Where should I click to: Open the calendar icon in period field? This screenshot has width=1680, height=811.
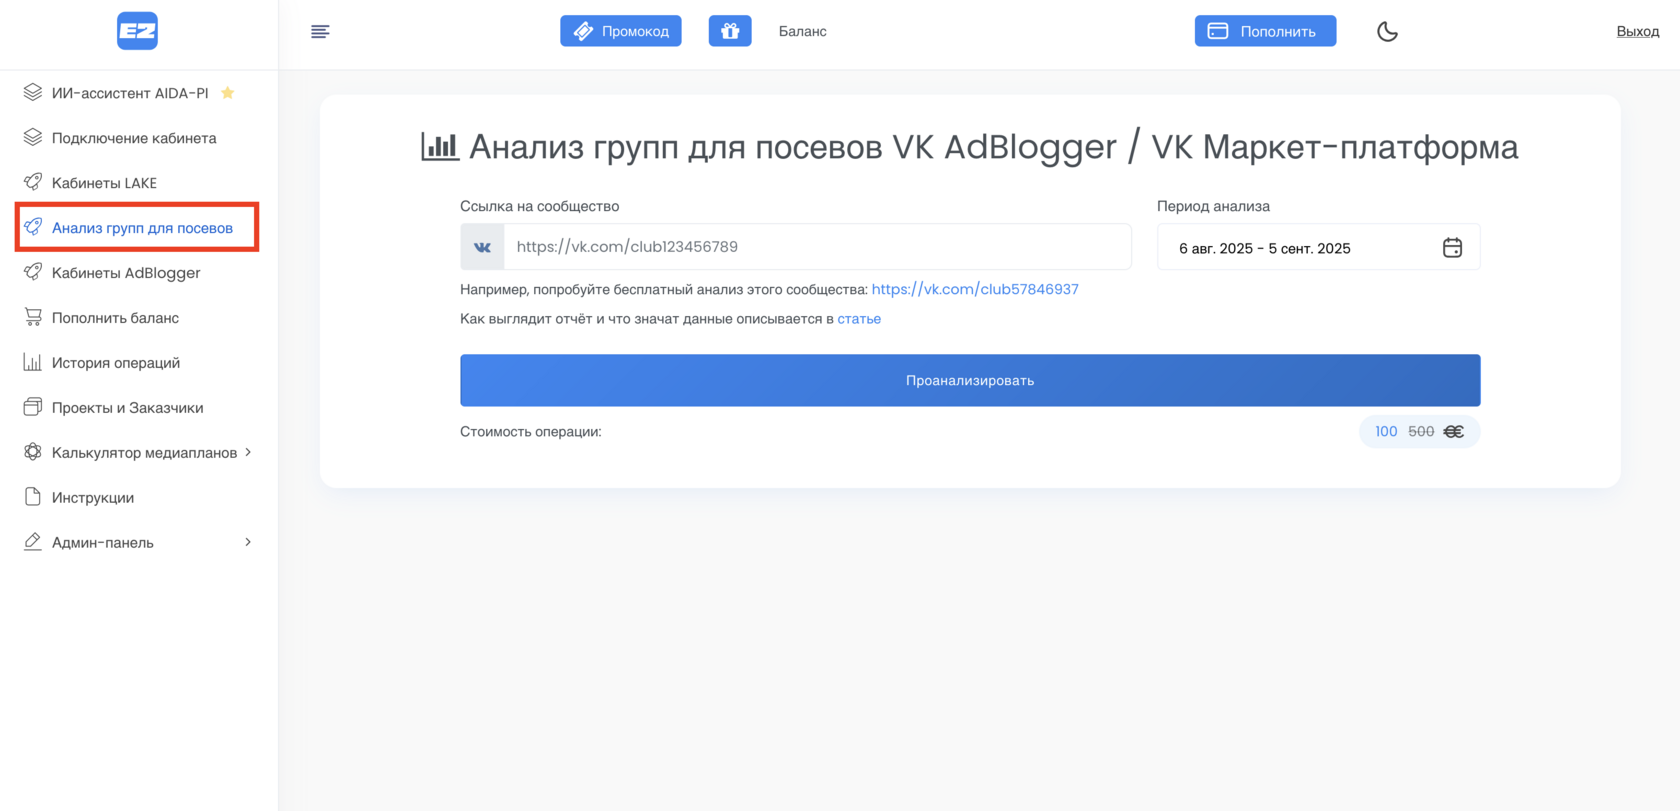coord(1452,247)
